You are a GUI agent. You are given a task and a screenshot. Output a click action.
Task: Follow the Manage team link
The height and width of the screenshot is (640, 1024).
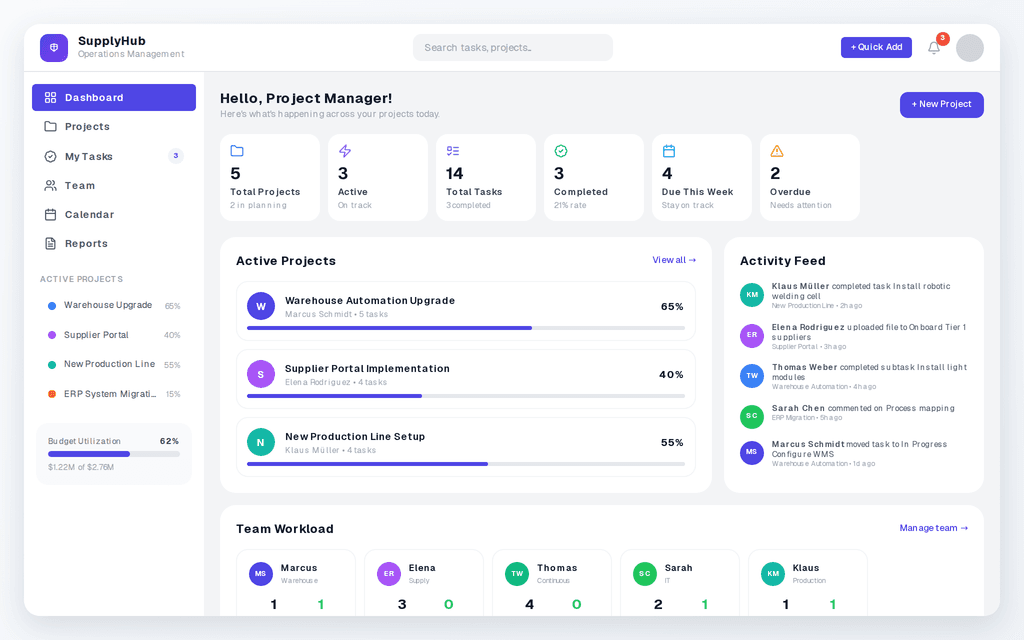pyautogui.click(x=933, y=528)
